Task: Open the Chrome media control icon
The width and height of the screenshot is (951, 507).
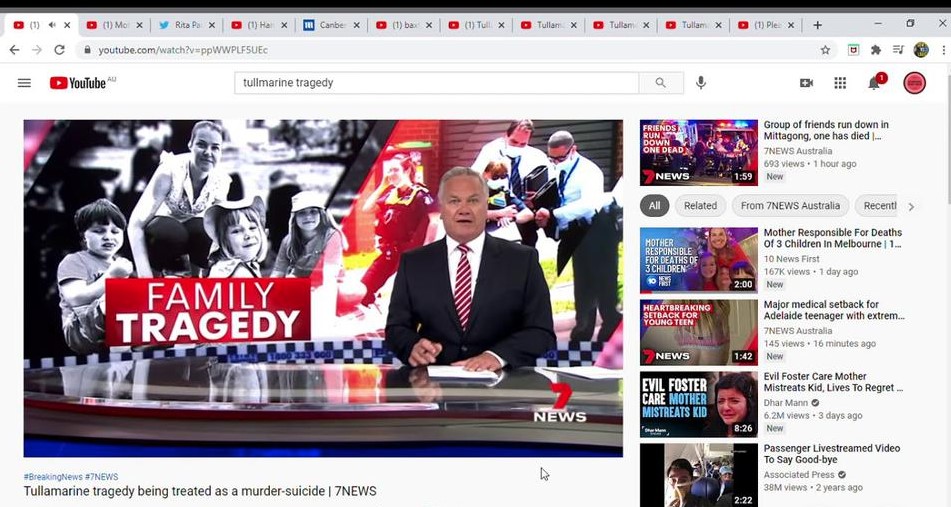Action: click(898, 50)
